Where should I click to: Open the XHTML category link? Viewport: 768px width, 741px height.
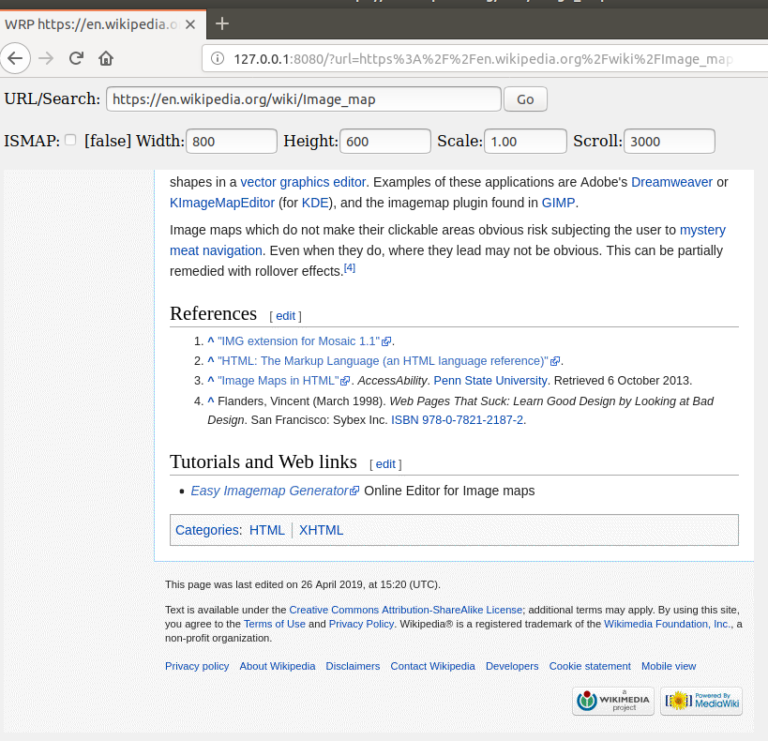321,530
